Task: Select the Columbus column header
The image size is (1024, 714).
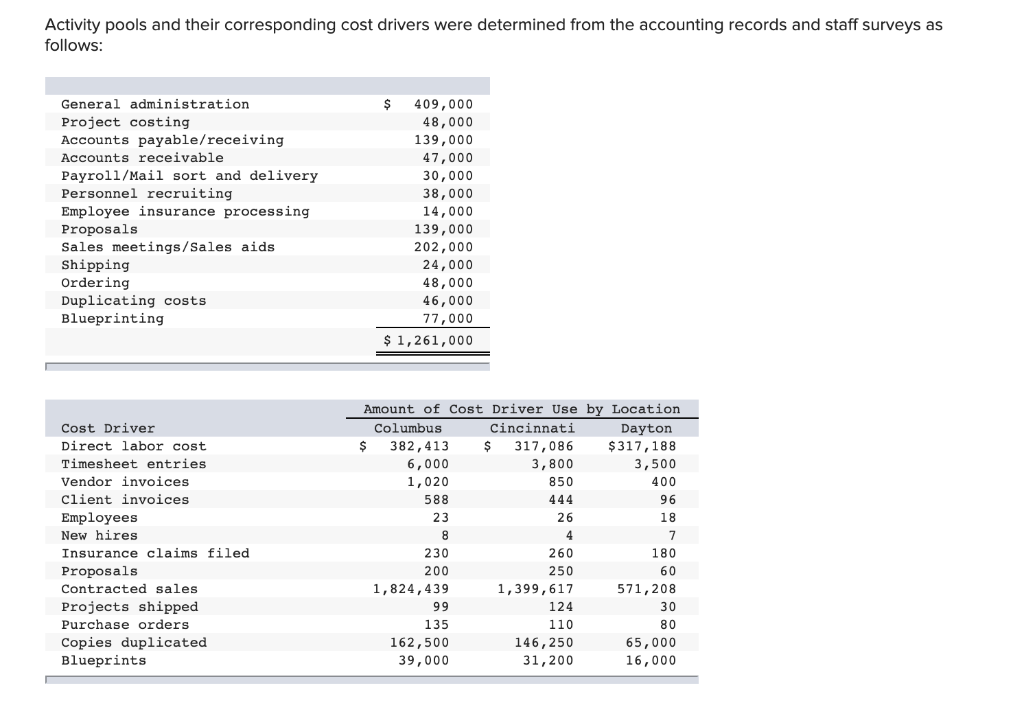Action: (411, 427)
